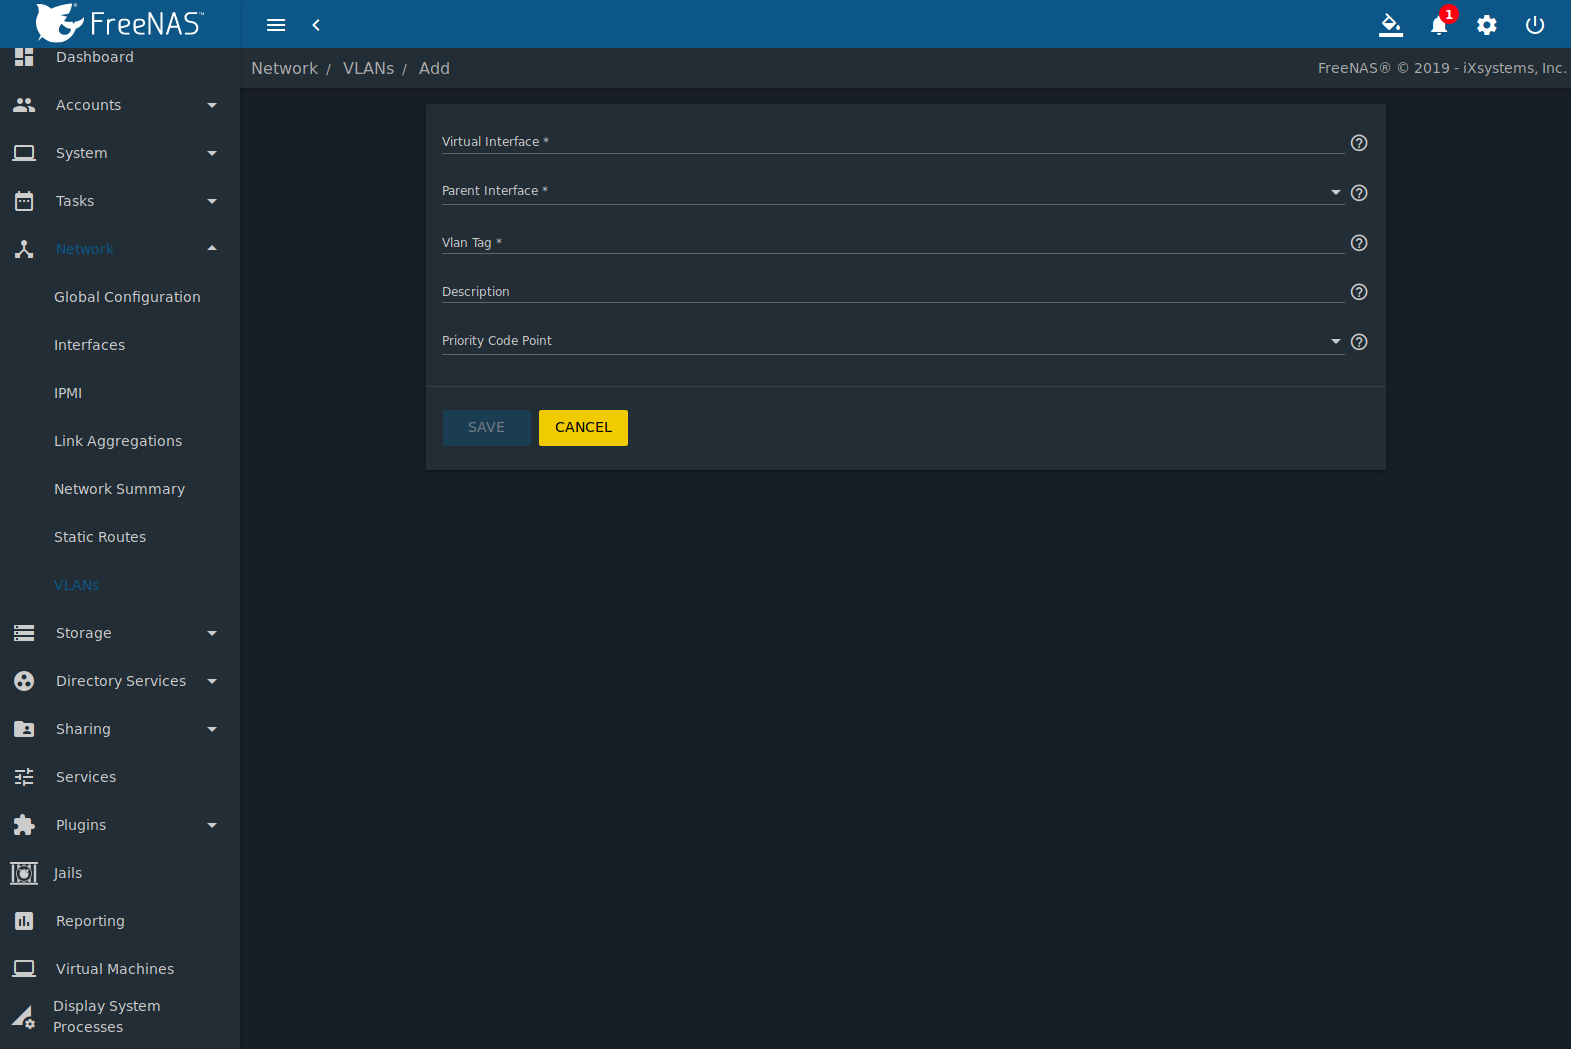
Task: Click the Directory Services icon
Action: (24, 681)
